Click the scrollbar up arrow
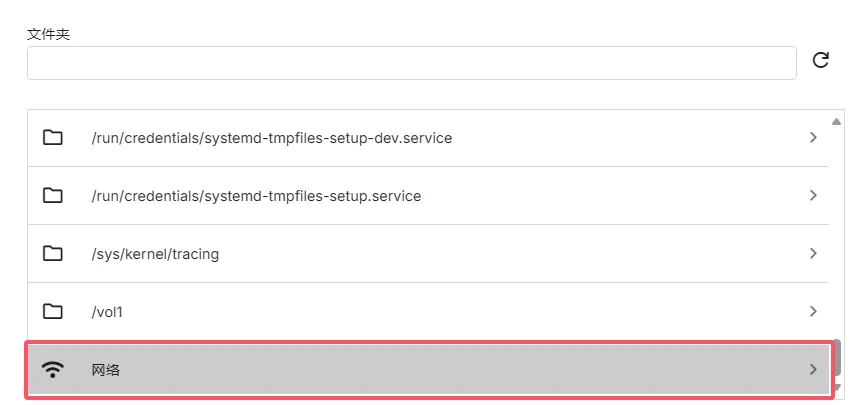This screenshot has height=405, width=865. [x=836, y=122]
